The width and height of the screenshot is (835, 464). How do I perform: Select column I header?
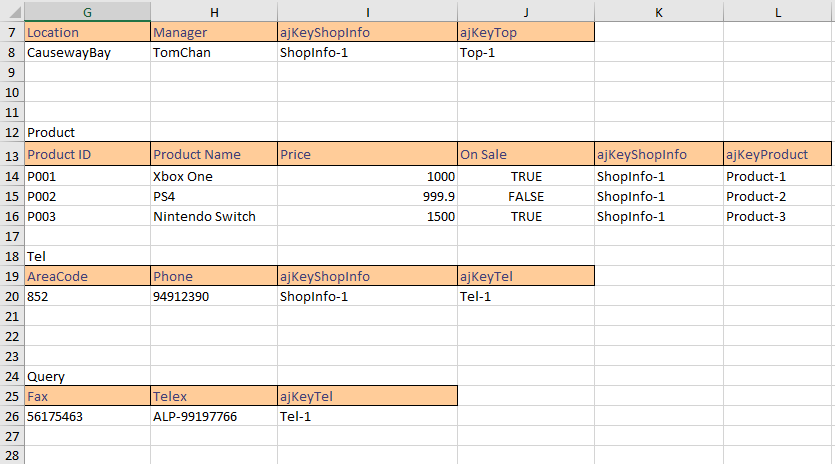point(367,11)
